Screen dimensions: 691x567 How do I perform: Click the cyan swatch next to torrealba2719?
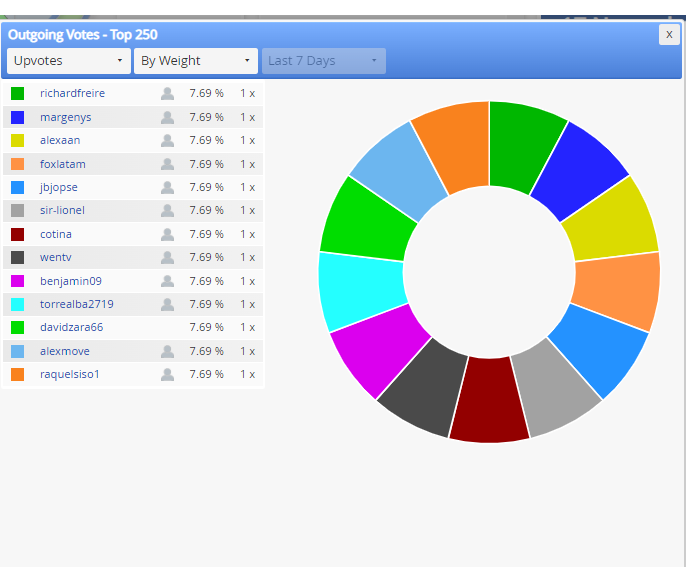pos(18,304)
